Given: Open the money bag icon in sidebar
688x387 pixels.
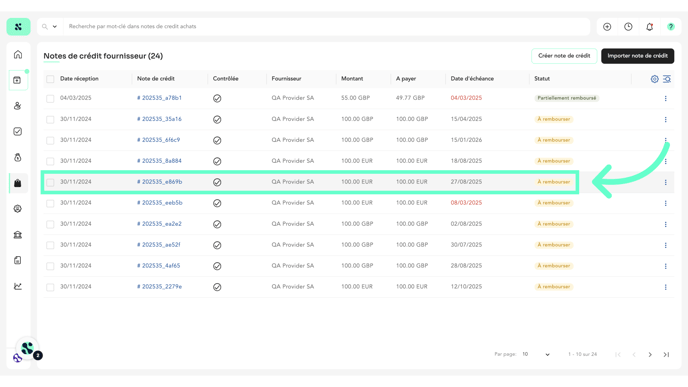Looking at the screenshot, I should 18,158.
